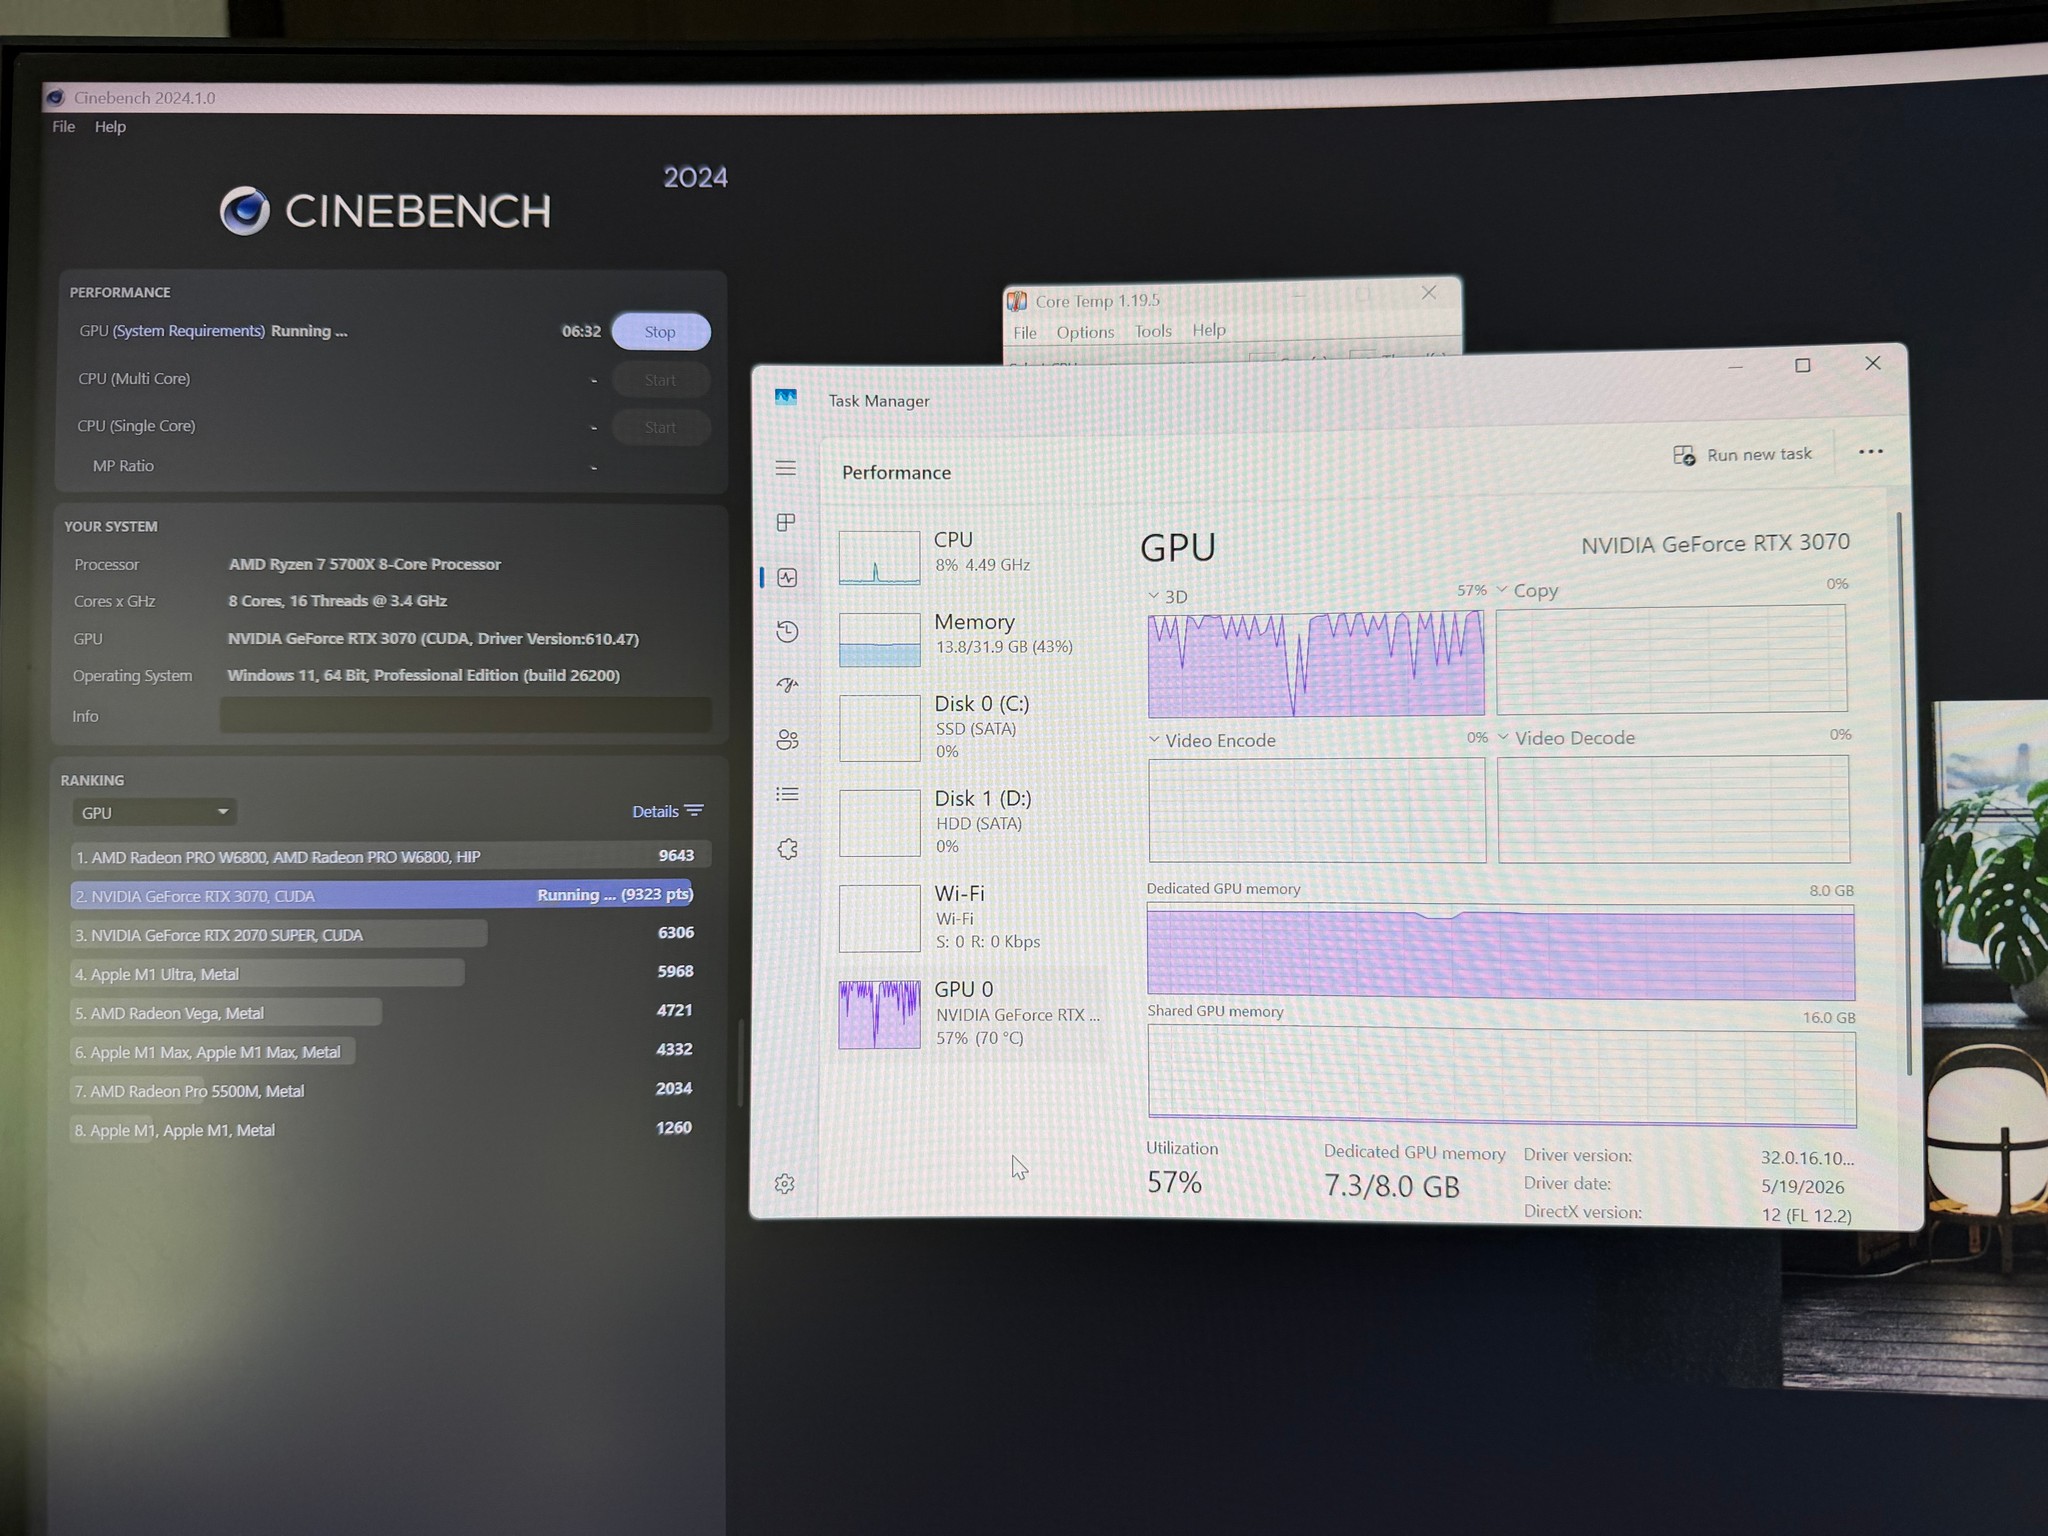The height and width of the screenshot is (1536, 2048).
Task: Expand the Video Encode graph dropdown
Action: [x=1211, y=740]
